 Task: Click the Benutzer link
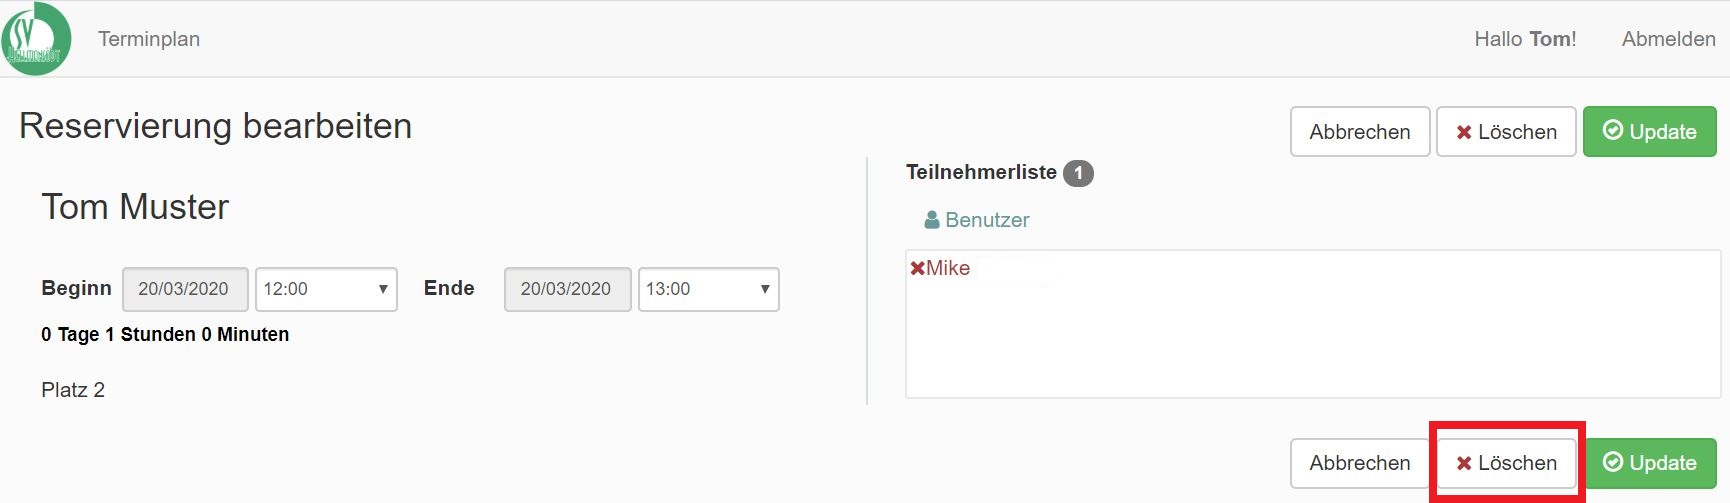point(977,220)
